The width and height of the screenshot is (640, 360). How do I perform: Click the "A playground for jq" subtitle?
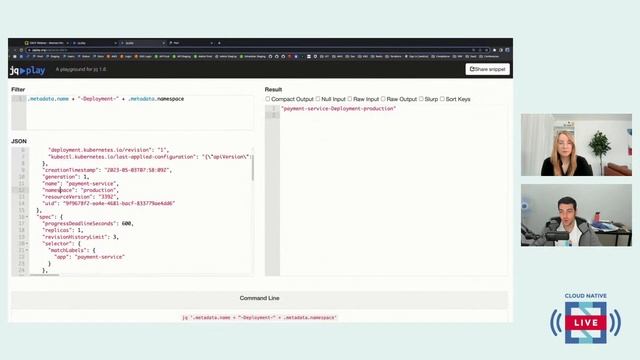coord(81,69)
